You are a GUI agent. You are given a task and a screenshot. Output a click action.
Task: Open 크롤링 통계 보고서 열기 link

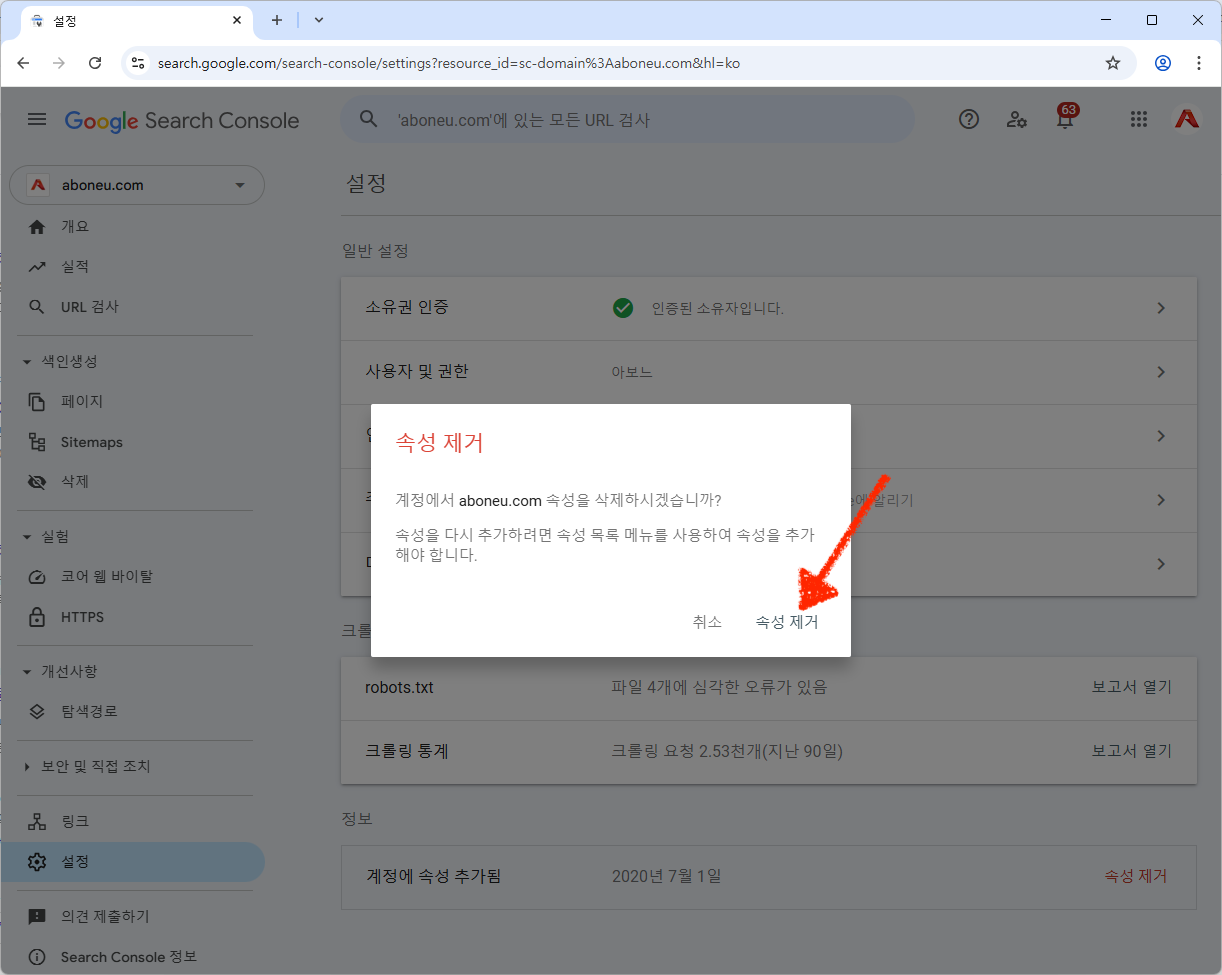tap(1131, 750)
